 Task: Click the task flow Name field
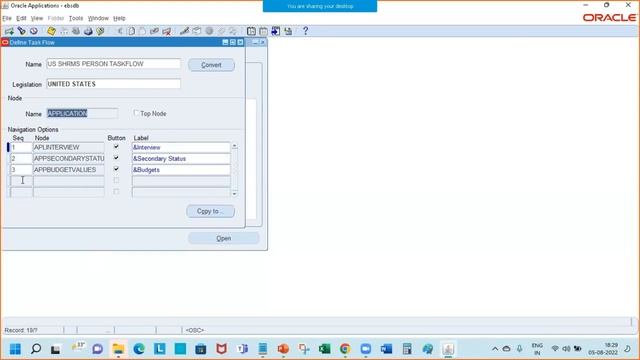(113, 64)
